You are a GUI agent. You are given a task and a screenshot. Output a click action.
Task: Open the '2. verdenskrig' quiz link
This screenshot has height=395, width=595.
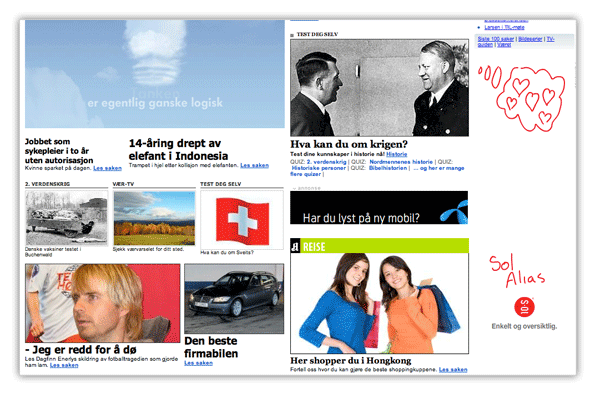coord(326,162)
